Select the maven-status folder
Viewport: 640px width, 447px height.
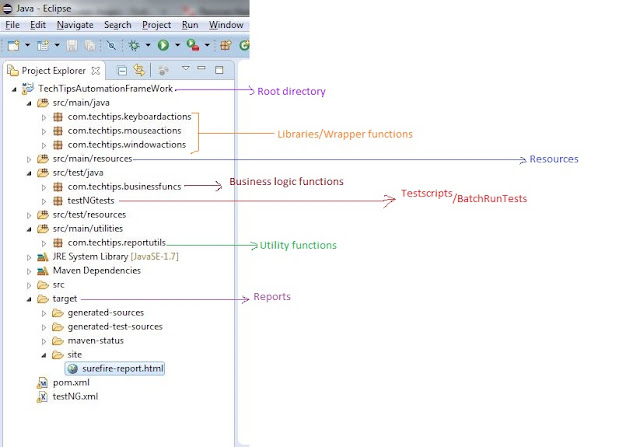(x=96, y=340)
